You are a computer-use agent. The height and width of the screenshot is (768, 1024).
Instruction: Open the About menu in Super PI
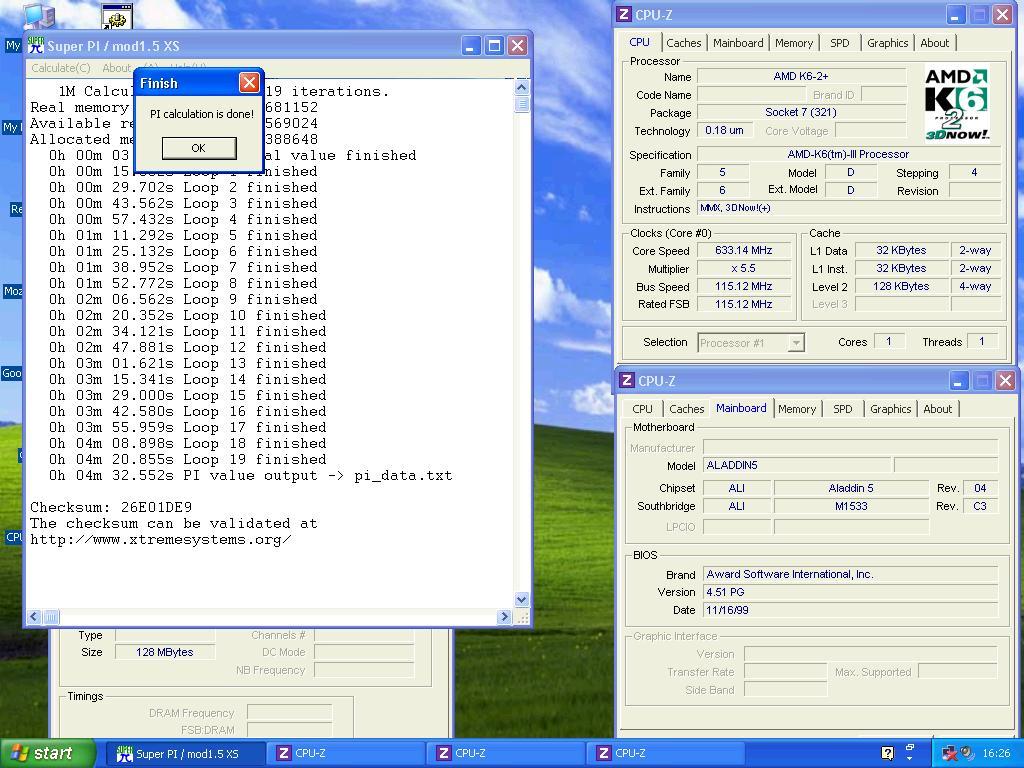pos(117,68)
